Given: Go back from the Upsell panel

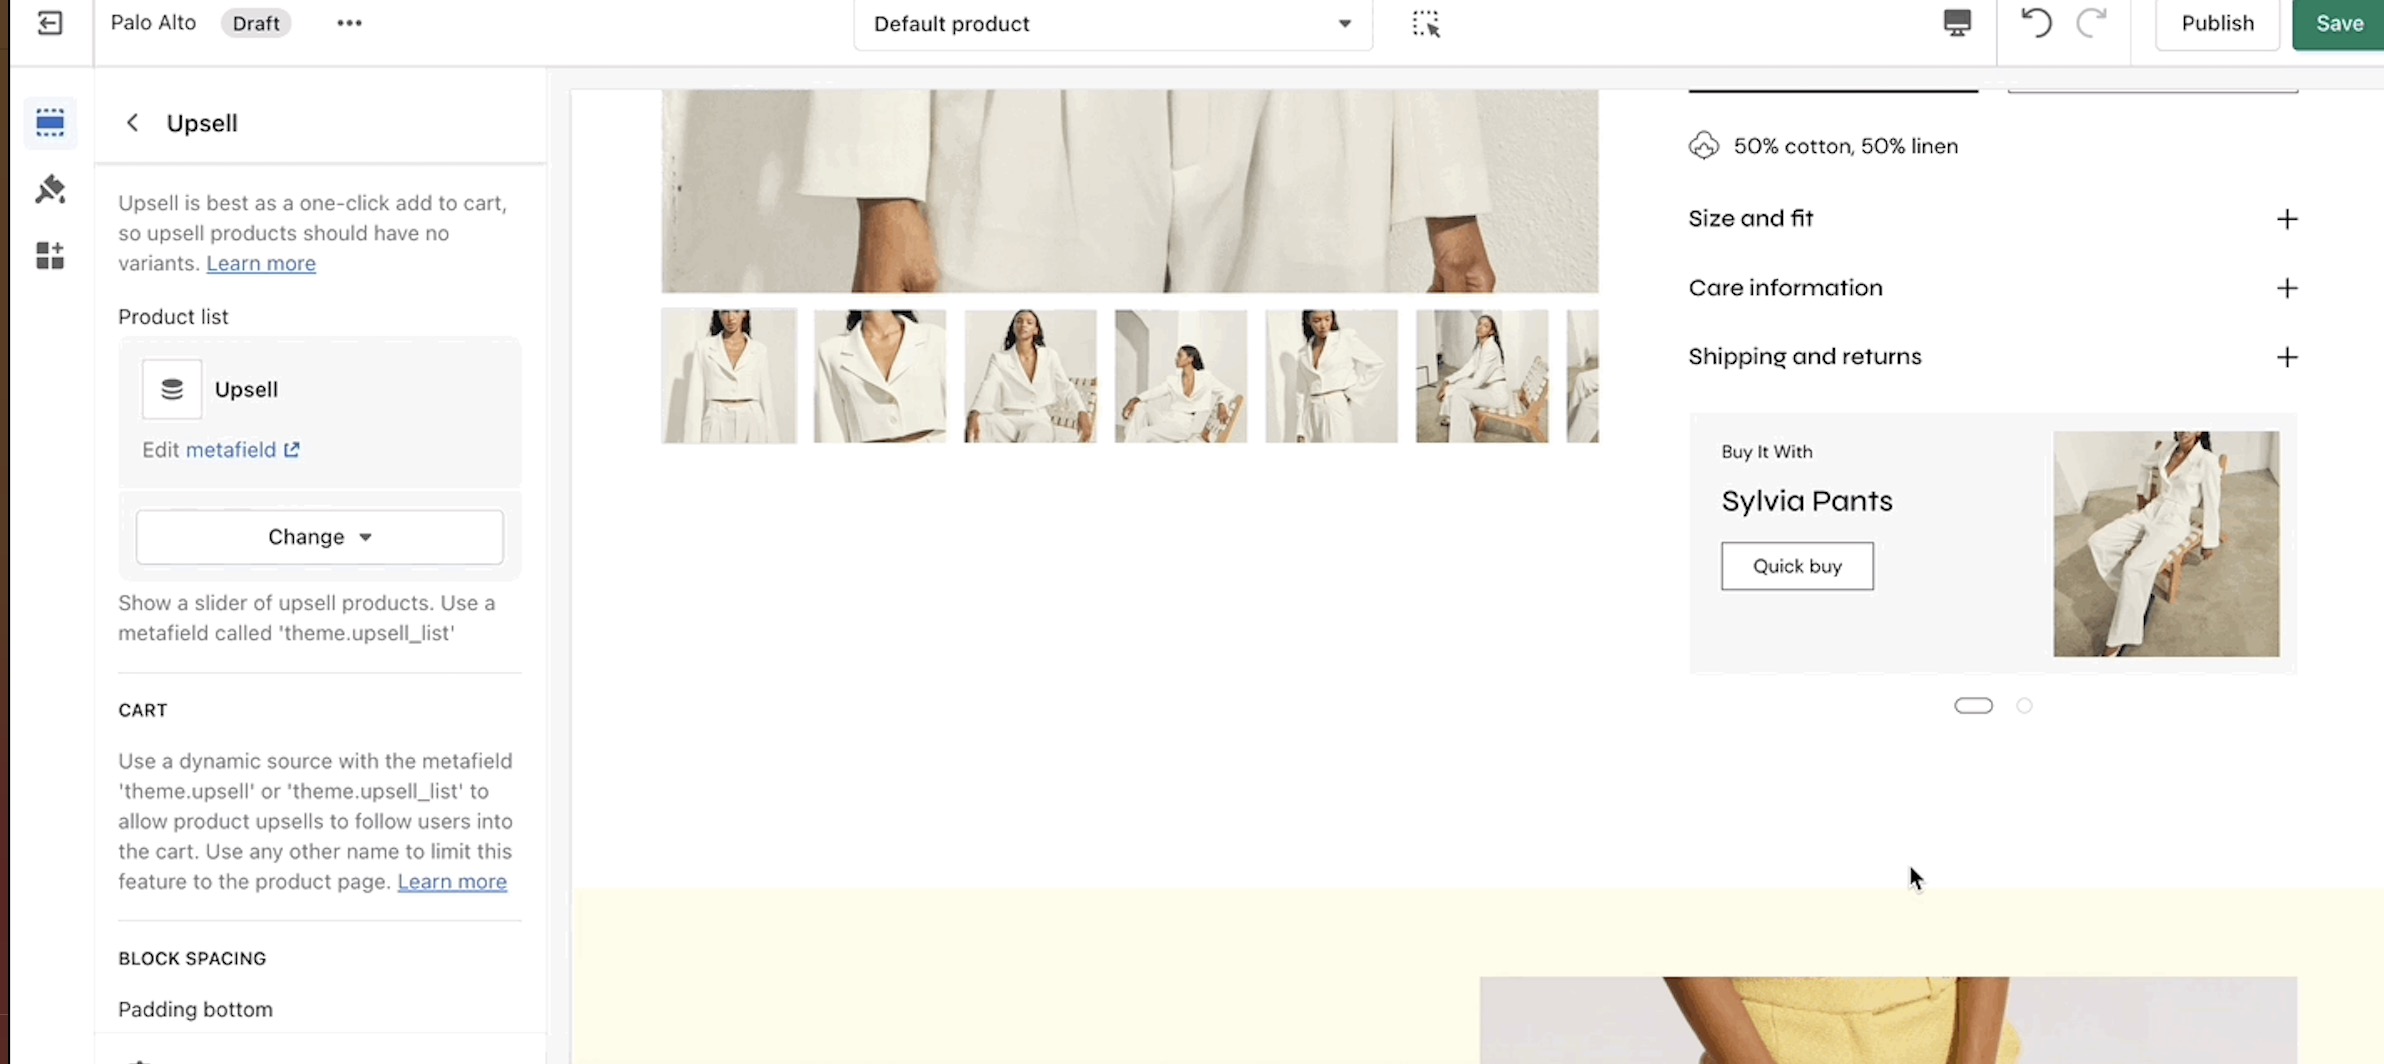Looking at the screenshot, I should (x=132, y=123).
